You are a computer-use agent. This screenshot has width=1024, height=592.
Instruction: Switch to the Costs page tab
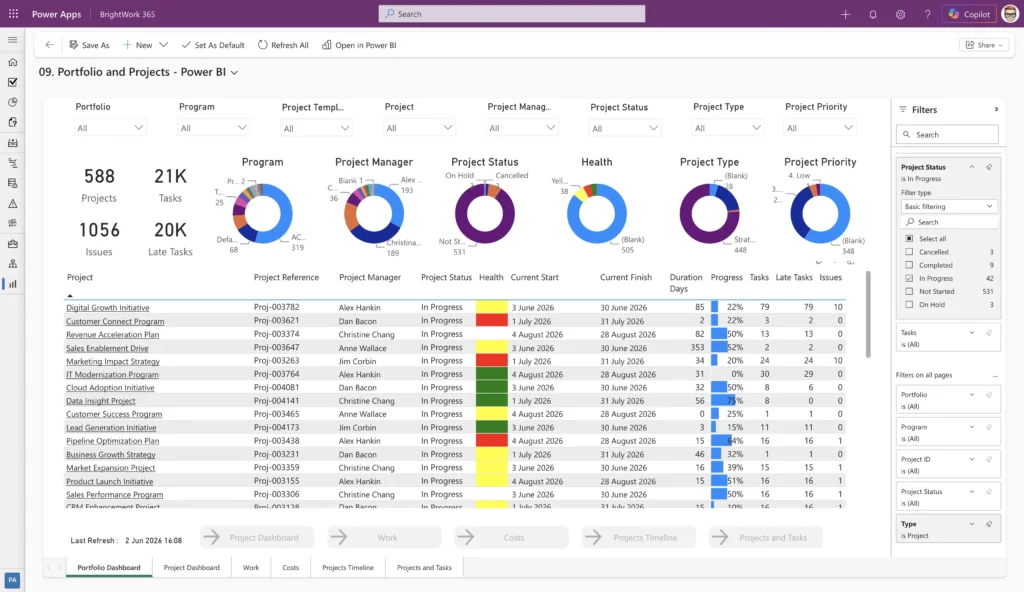(x=291, y=567)
